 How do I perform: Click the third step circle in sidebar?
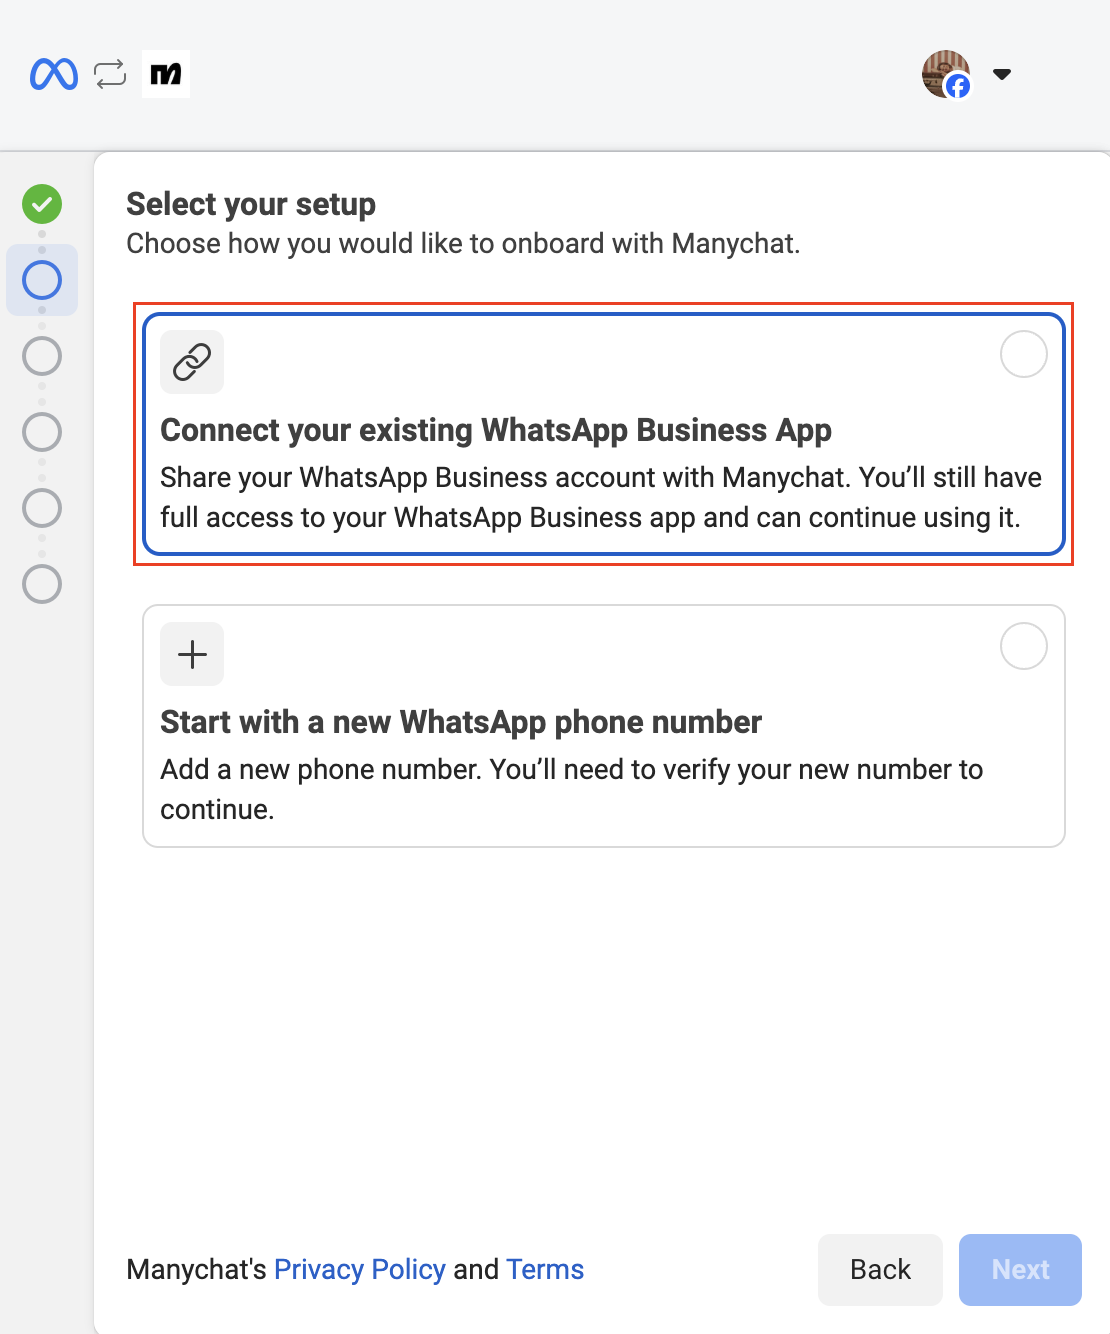[x=42, y=356]
